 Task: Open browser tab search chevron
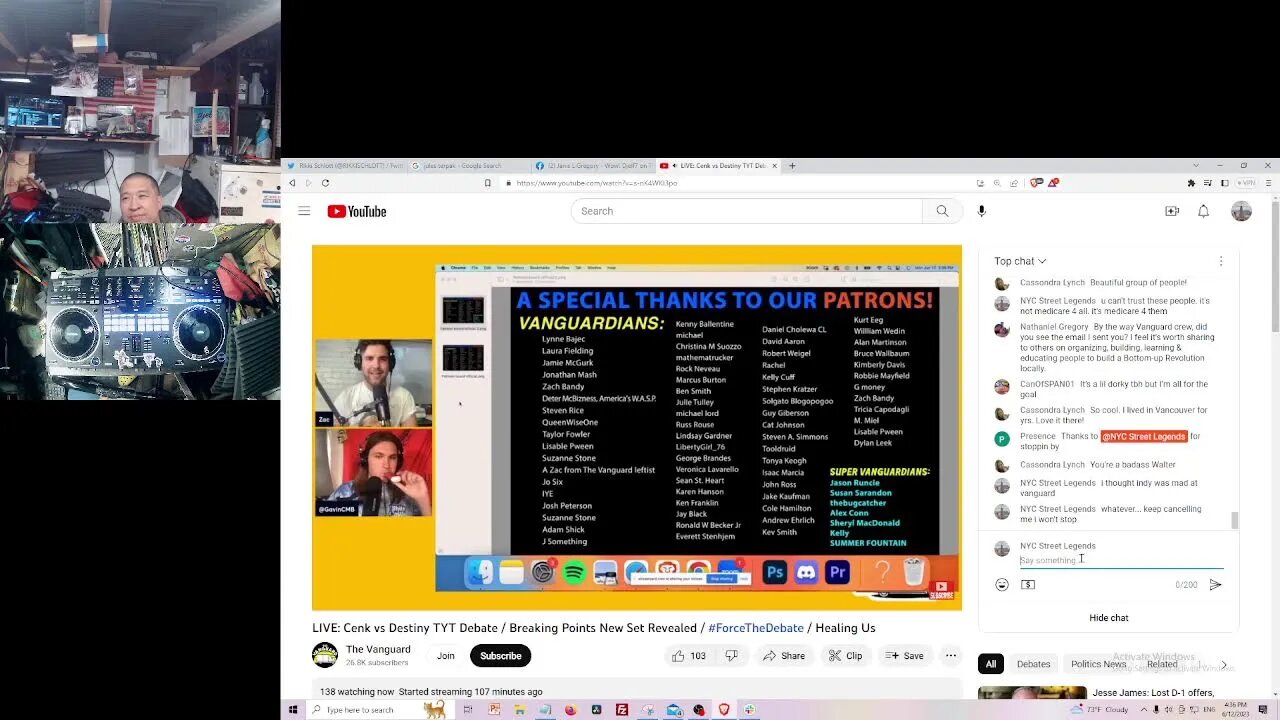coord(1196,166)
